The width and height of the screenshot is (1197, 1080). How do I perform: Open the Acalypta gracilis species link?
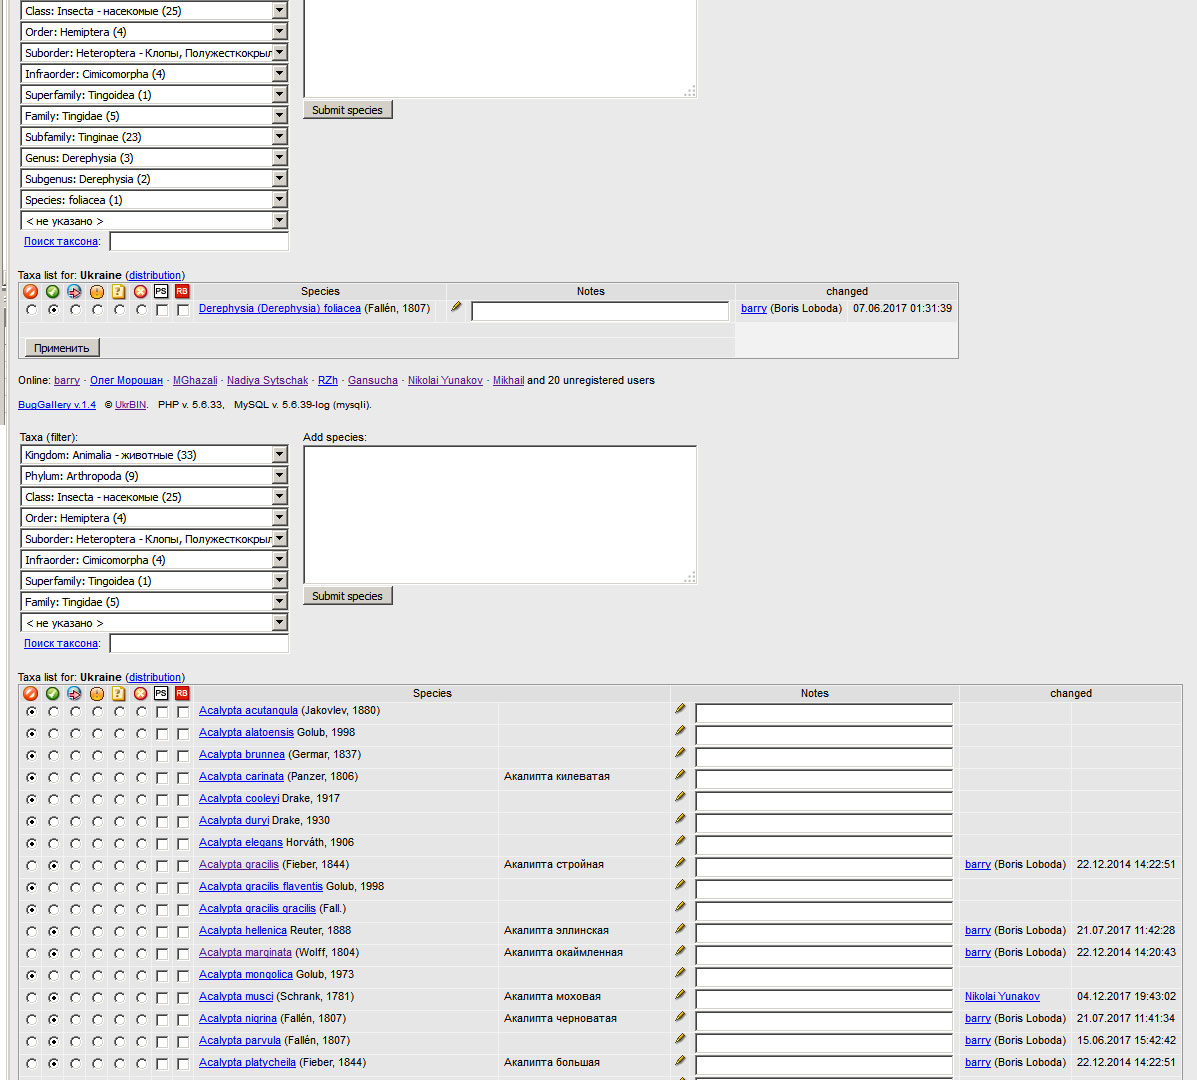238,864
